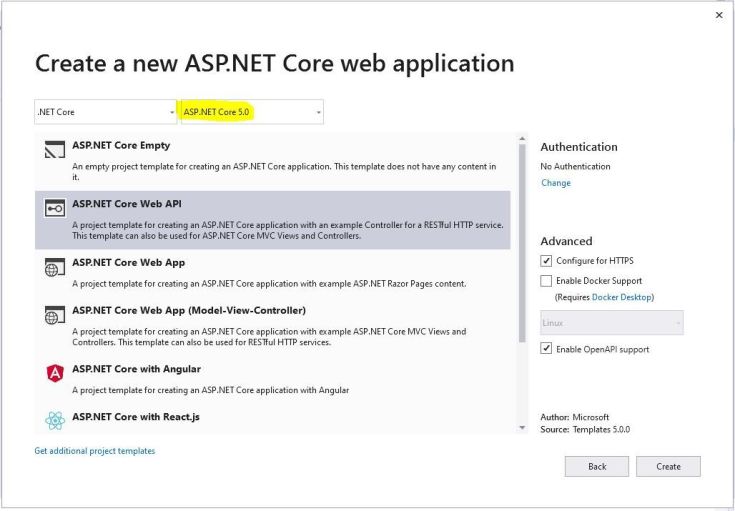Uncheck Configure for HTTPS

click(x=546, y=261)
